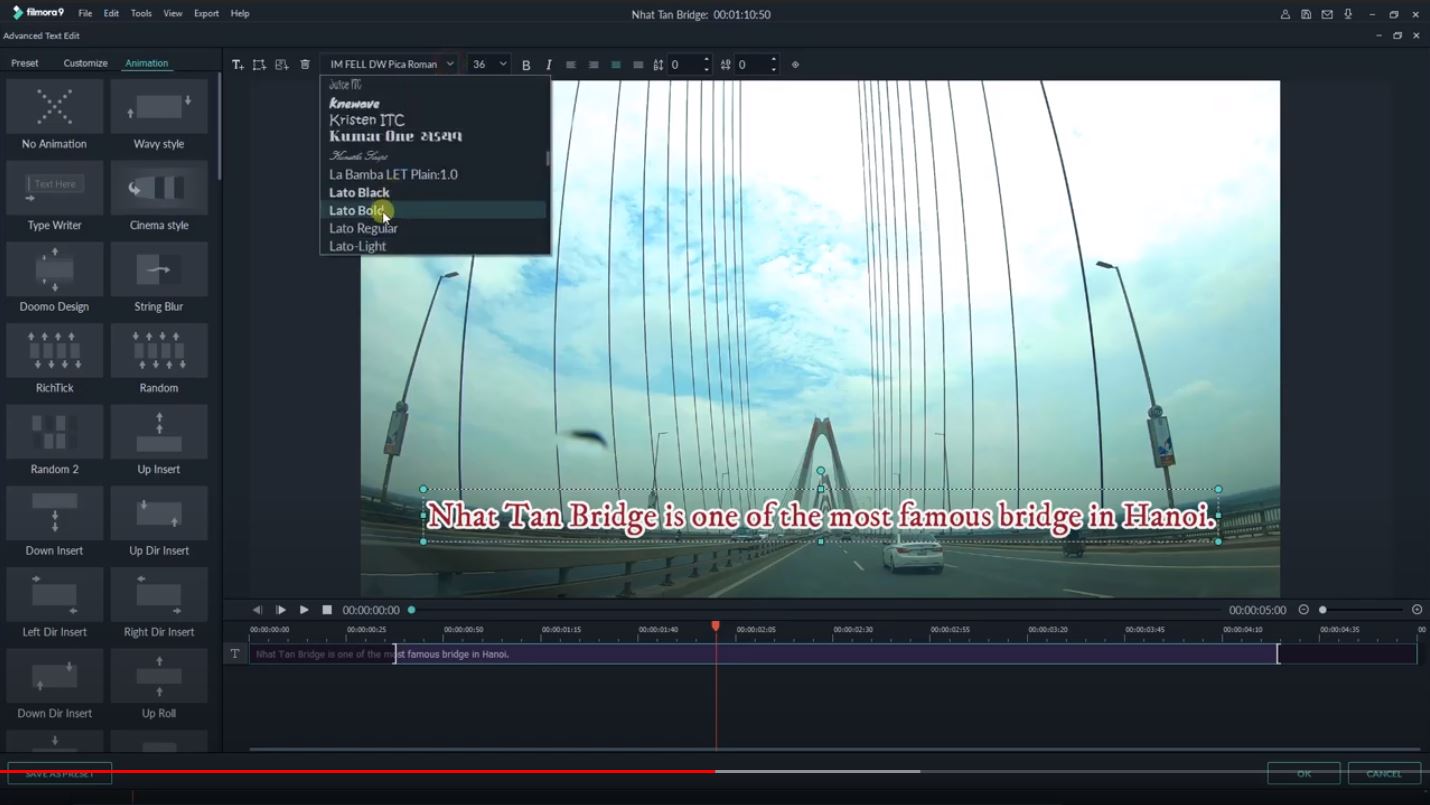The image size is (1430, 805).
Task: Click the CANCEL button
Action: [1384, 773]
